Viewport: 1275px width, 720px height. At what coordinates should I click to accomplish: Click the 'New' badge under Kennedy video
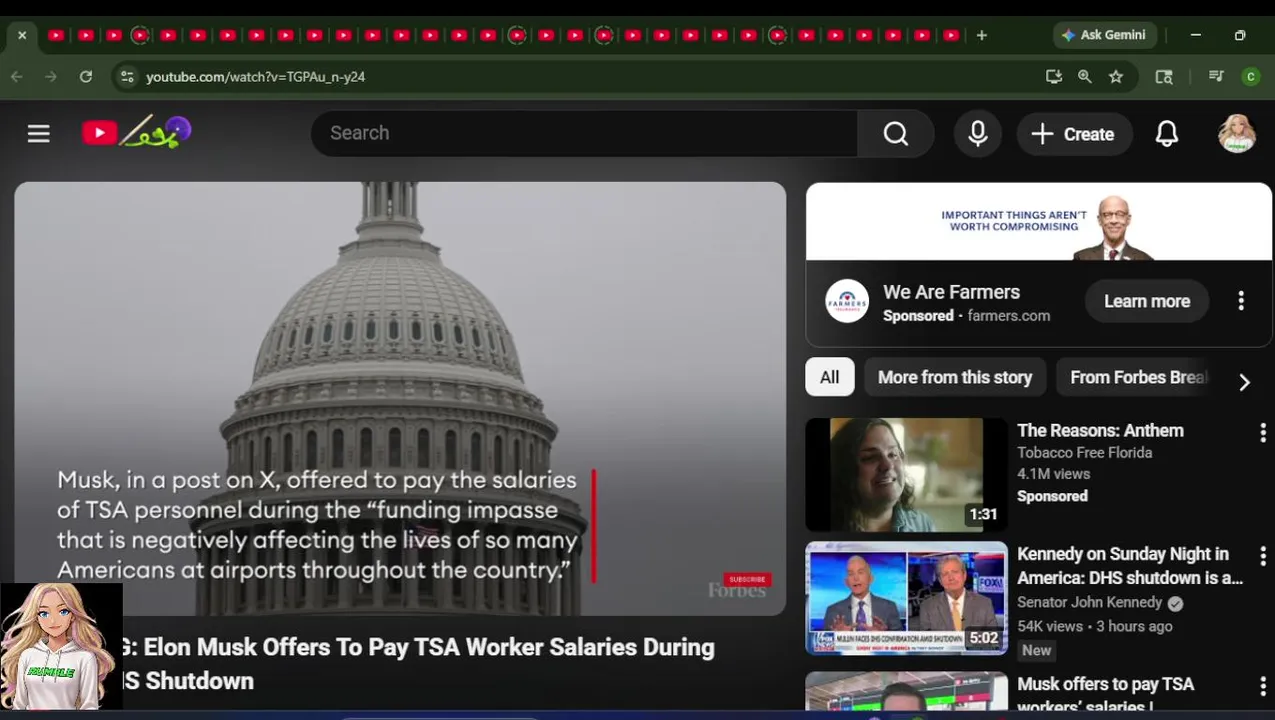[x=1036, y=650]
